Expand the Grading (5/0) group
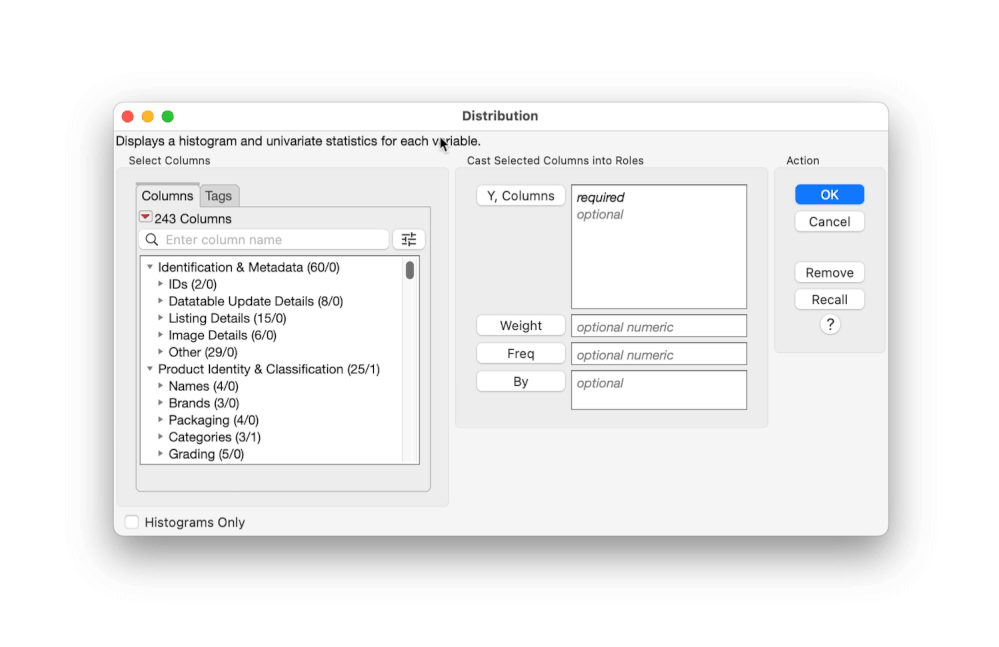 tap(161, 453)
